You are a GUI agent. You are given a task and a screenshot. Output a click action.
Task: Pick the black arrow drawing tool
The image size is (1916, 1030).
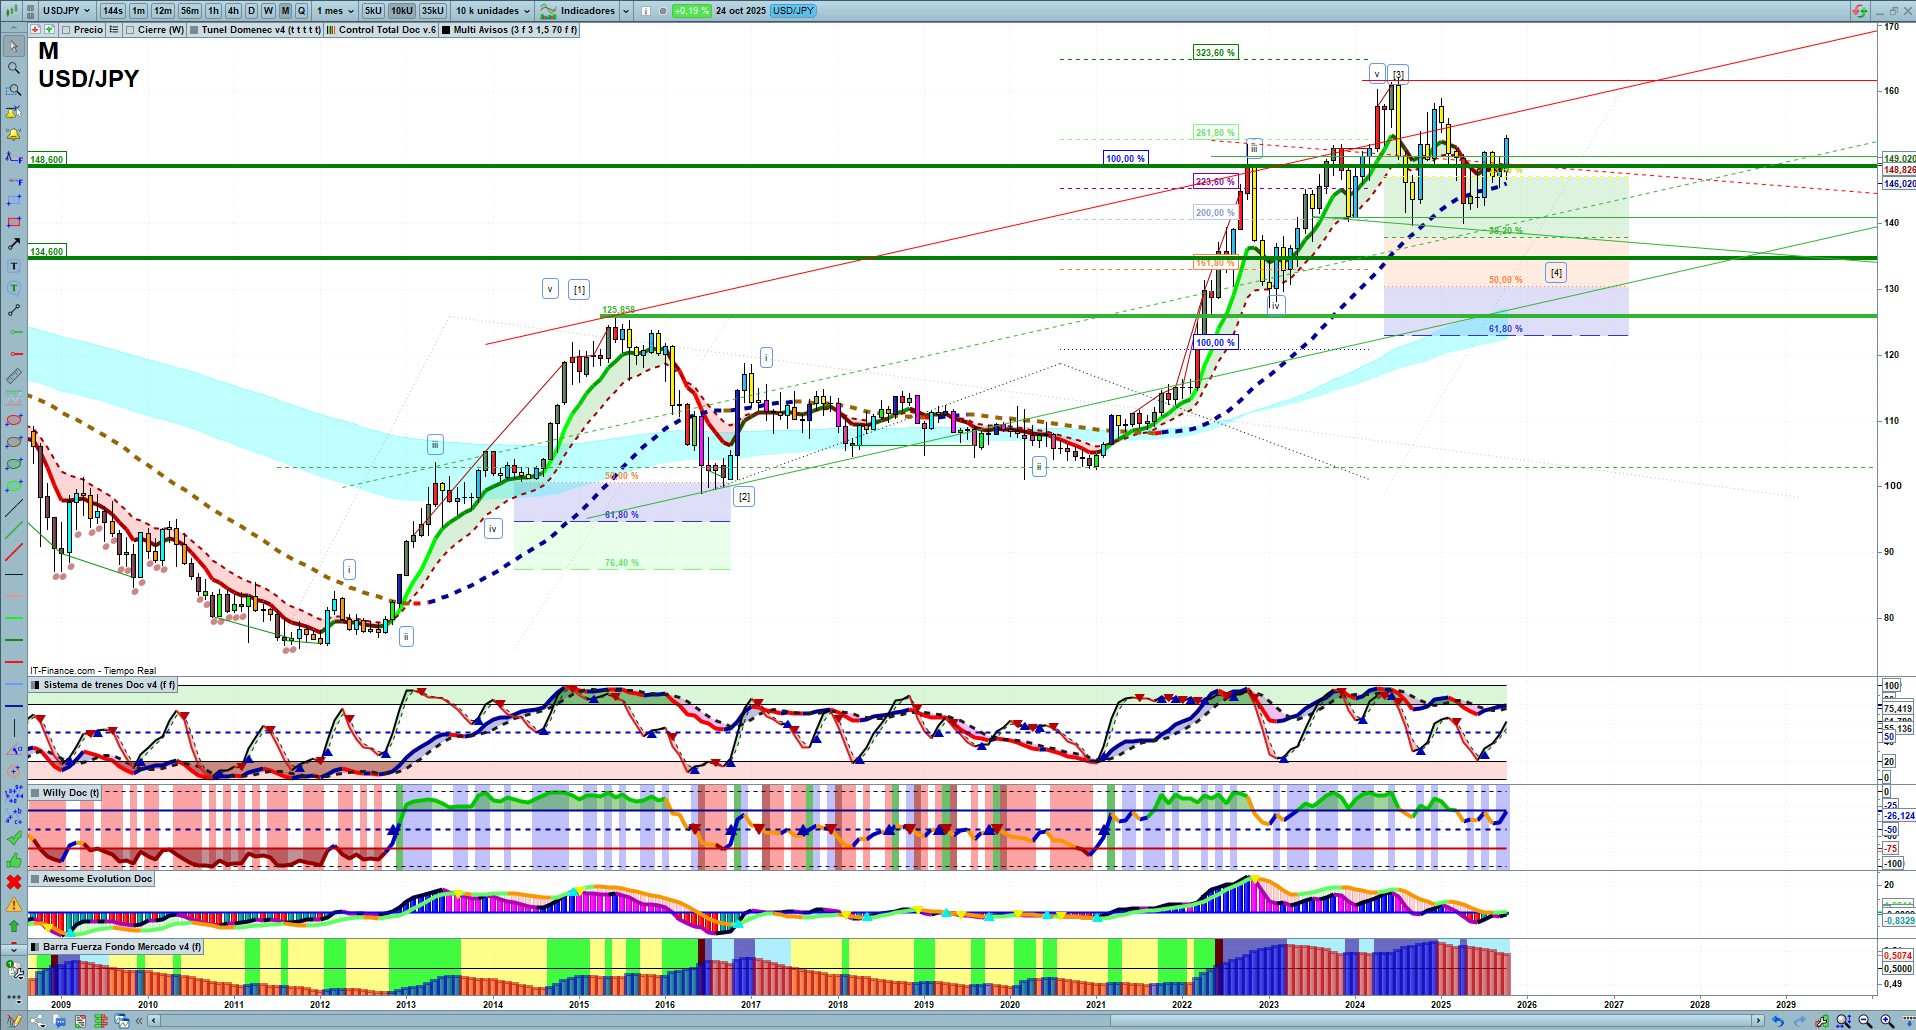(14, 244)
